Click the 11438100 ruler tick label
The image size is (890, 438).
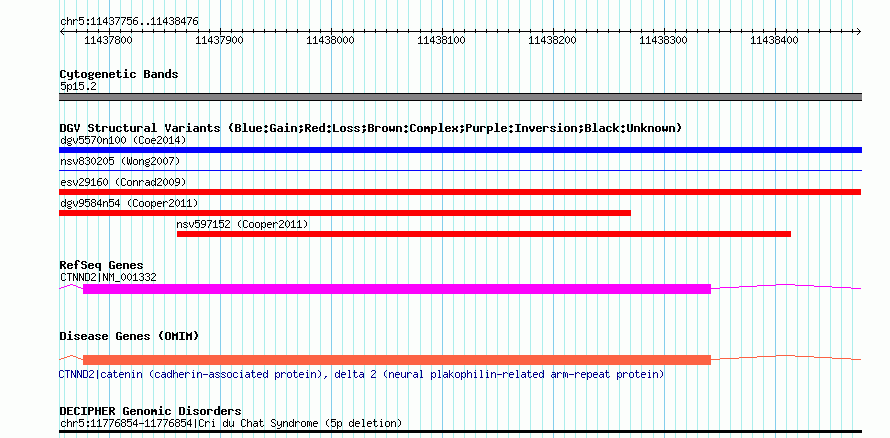coord(441,40)
